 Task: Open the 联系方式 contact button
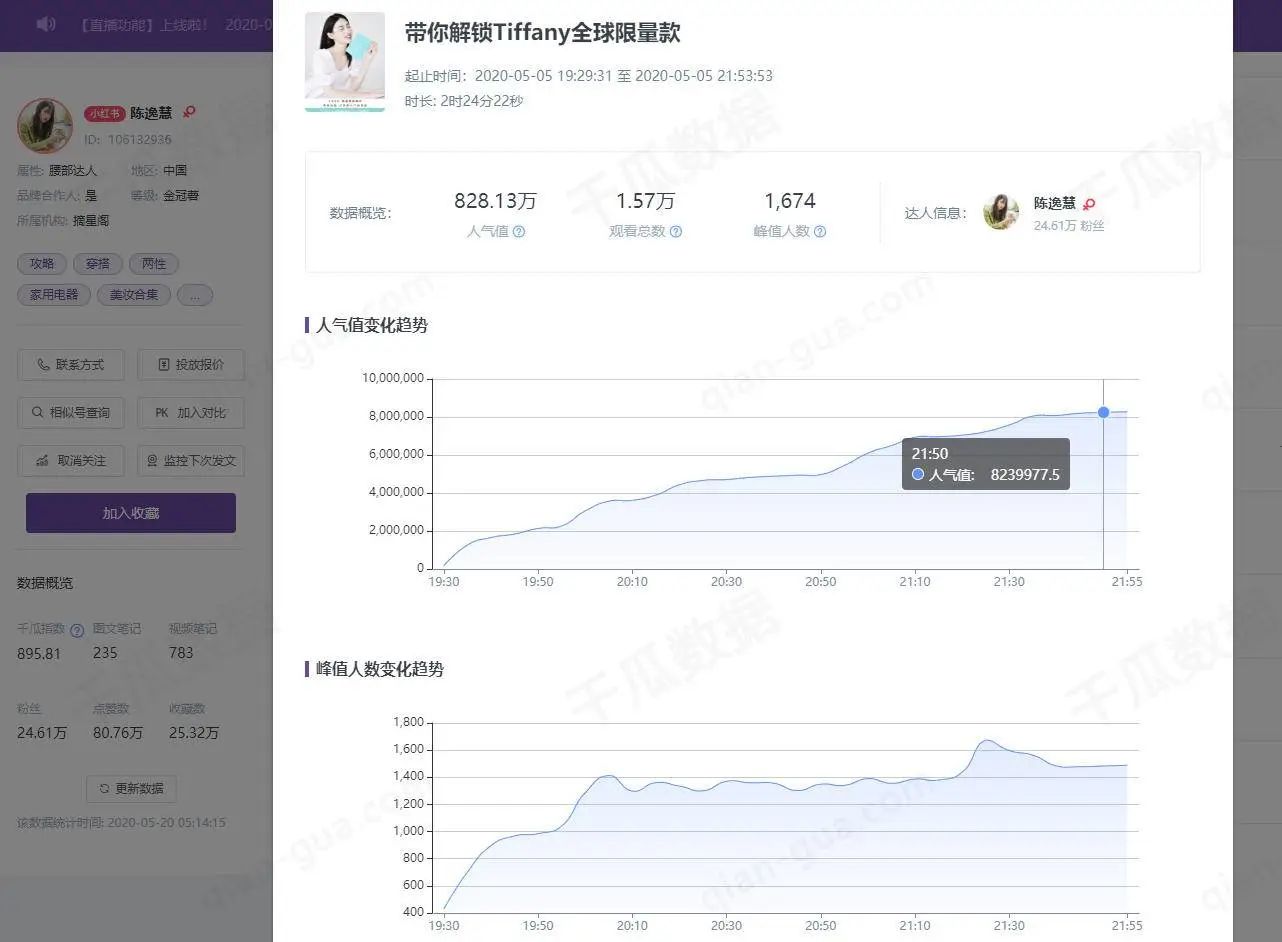tap(71, 365)
